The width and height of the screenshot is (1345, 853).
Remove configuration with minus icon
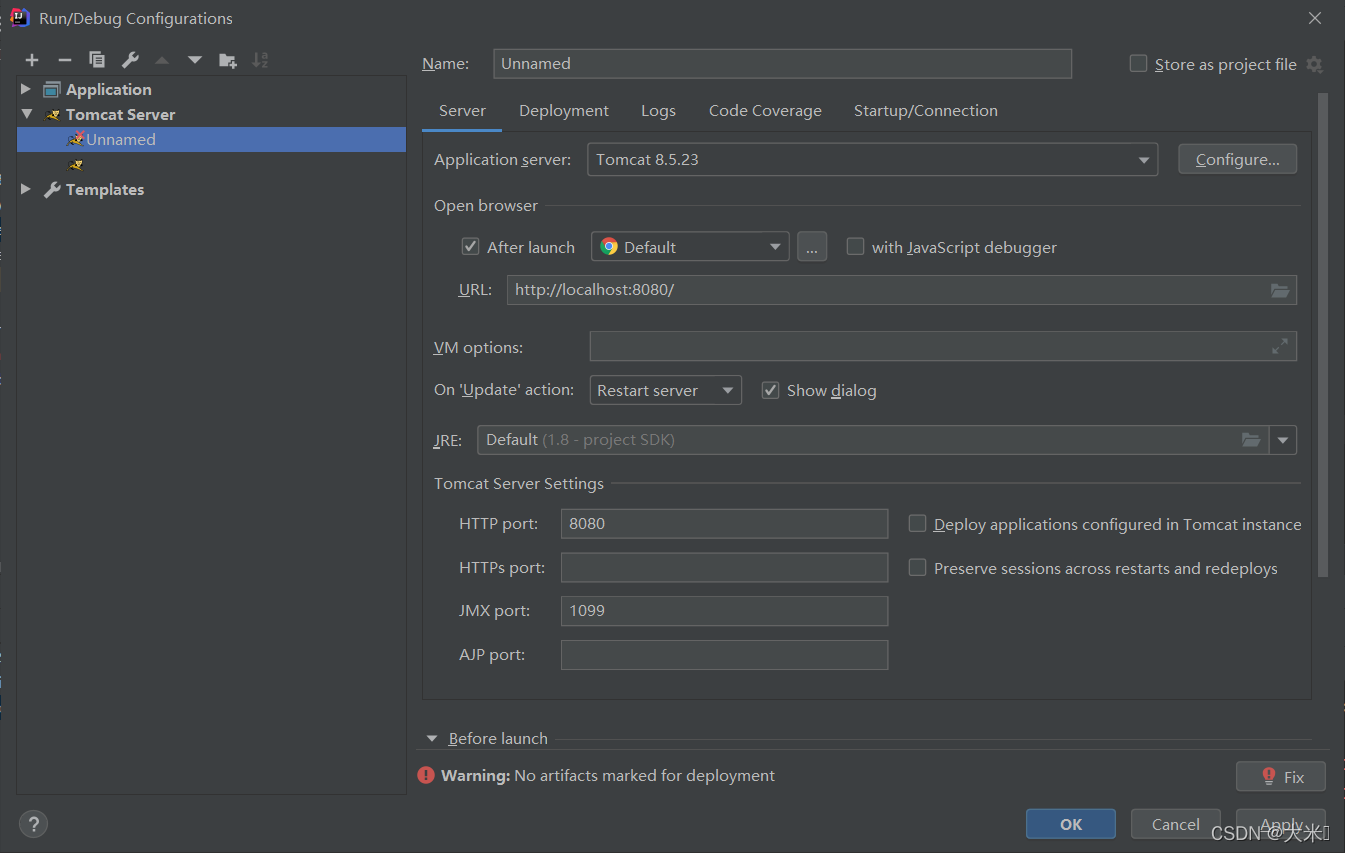pyautogui.click(x=64, y=60)
